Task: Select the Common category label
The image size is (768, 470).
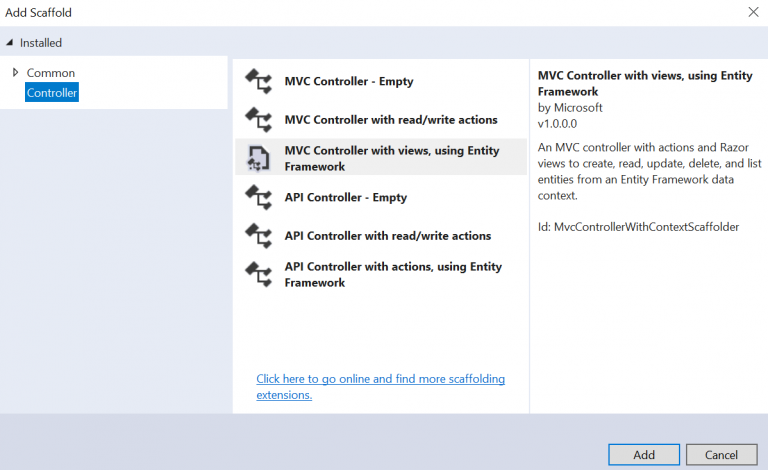Action: [51, 73]
